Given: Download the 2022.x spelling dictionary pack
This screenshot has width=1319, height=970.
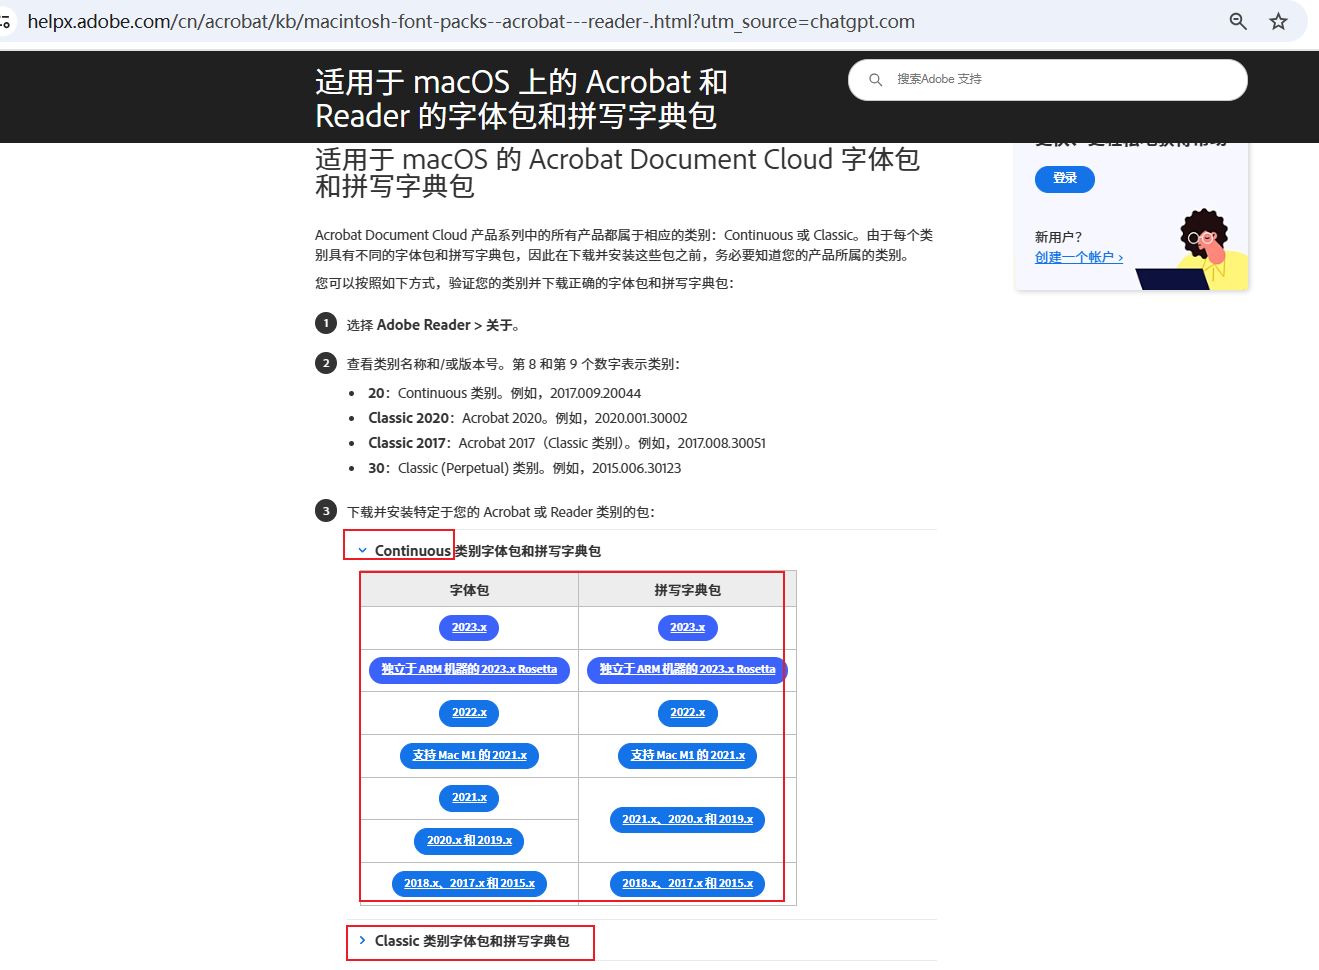Looking at the screenshot, I should point(688,713).
